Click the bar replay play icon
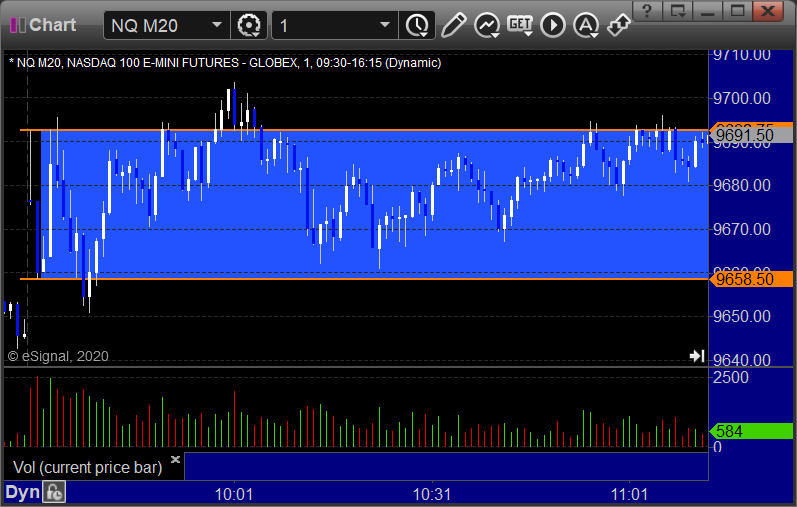The image size is (797, 507). 553,25
